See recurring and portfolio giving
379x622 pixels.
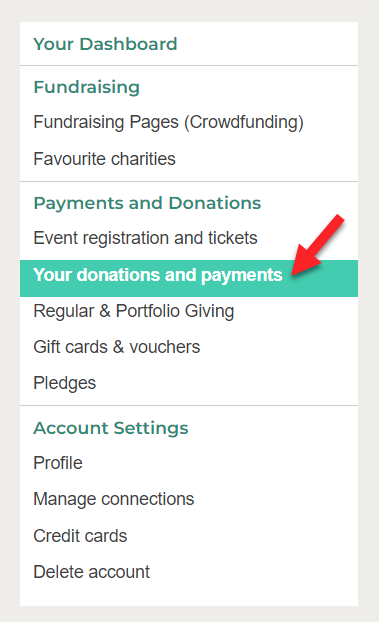(134, 311)
